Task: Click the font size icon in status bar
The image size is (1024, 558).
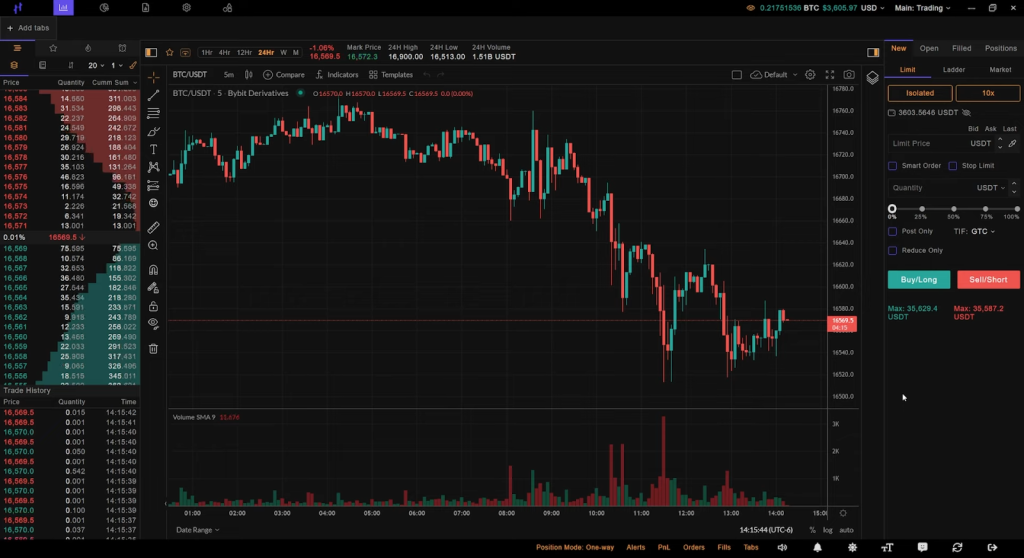Action: (887, 548)
